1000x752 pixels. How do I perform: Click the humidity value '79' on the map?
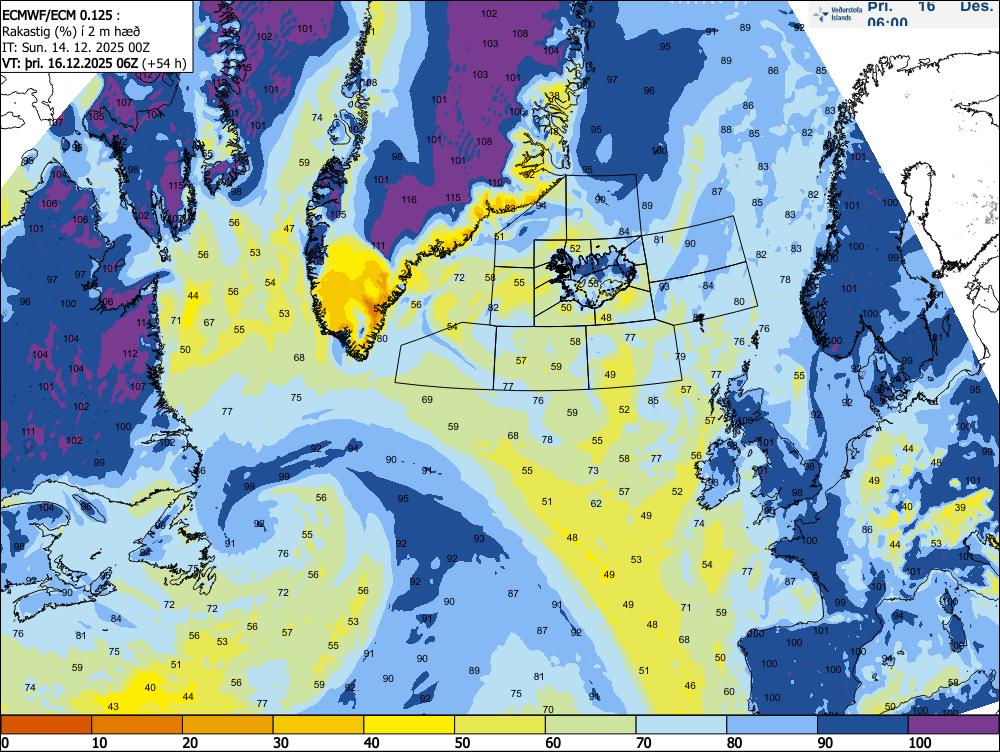[680, 356]
